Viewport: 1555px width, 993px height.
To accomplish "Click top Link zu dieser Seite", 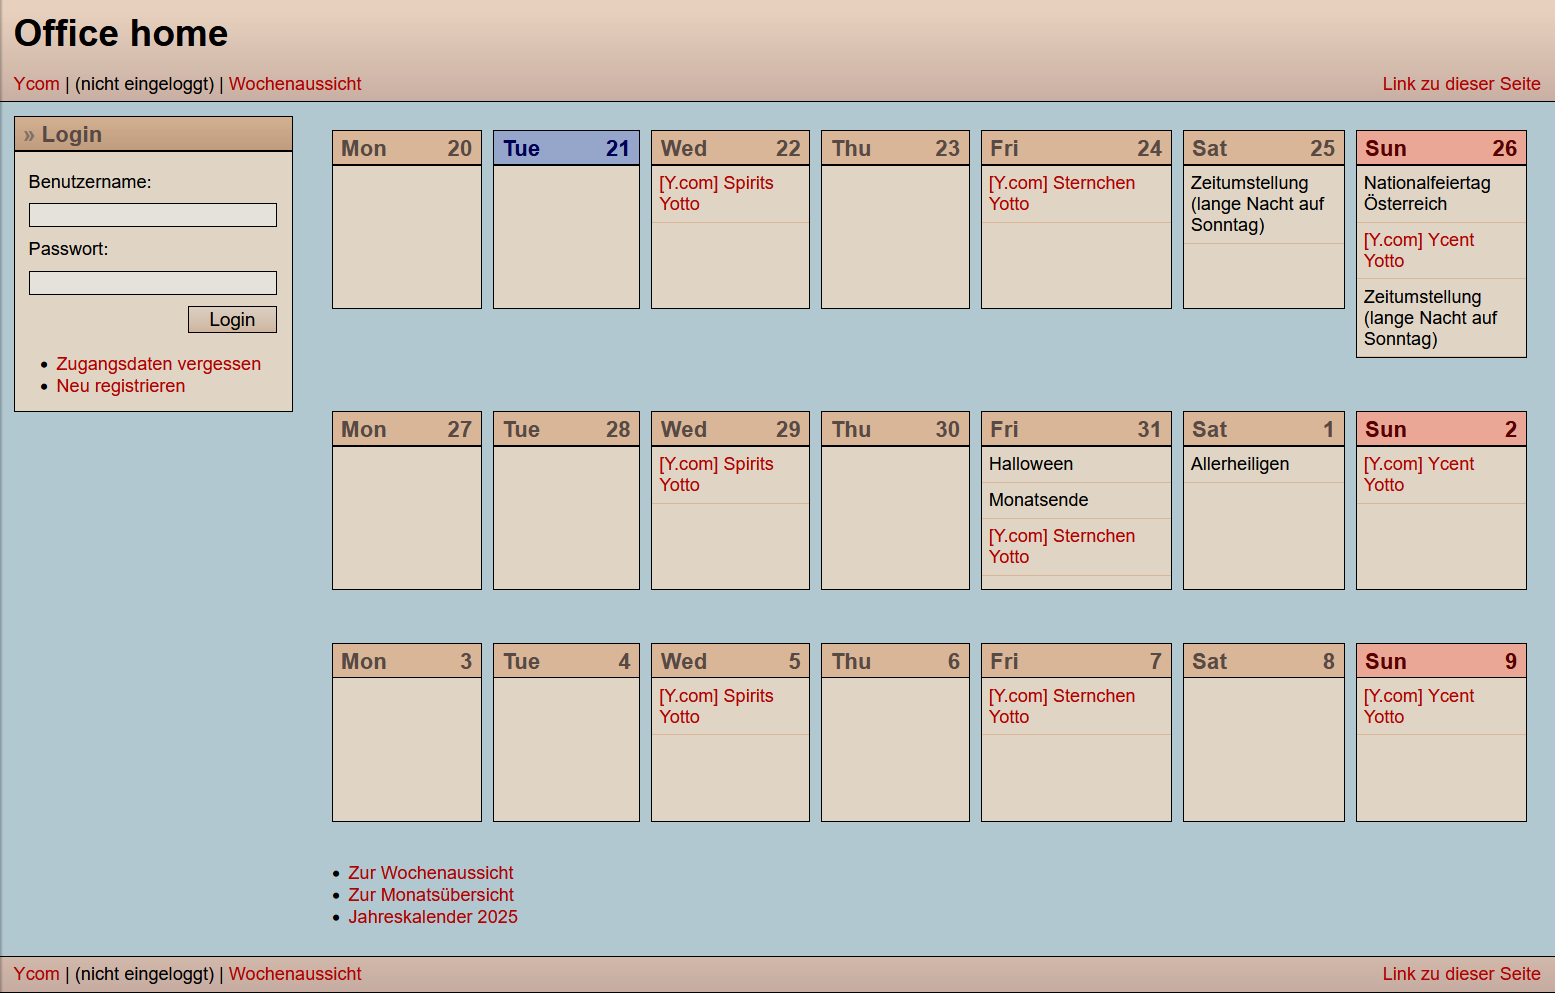I will coord(1461,84).
